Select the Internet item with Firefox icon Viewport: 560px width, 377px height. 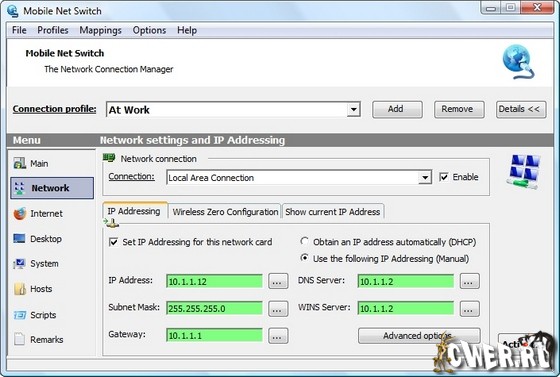pos(39,213)
